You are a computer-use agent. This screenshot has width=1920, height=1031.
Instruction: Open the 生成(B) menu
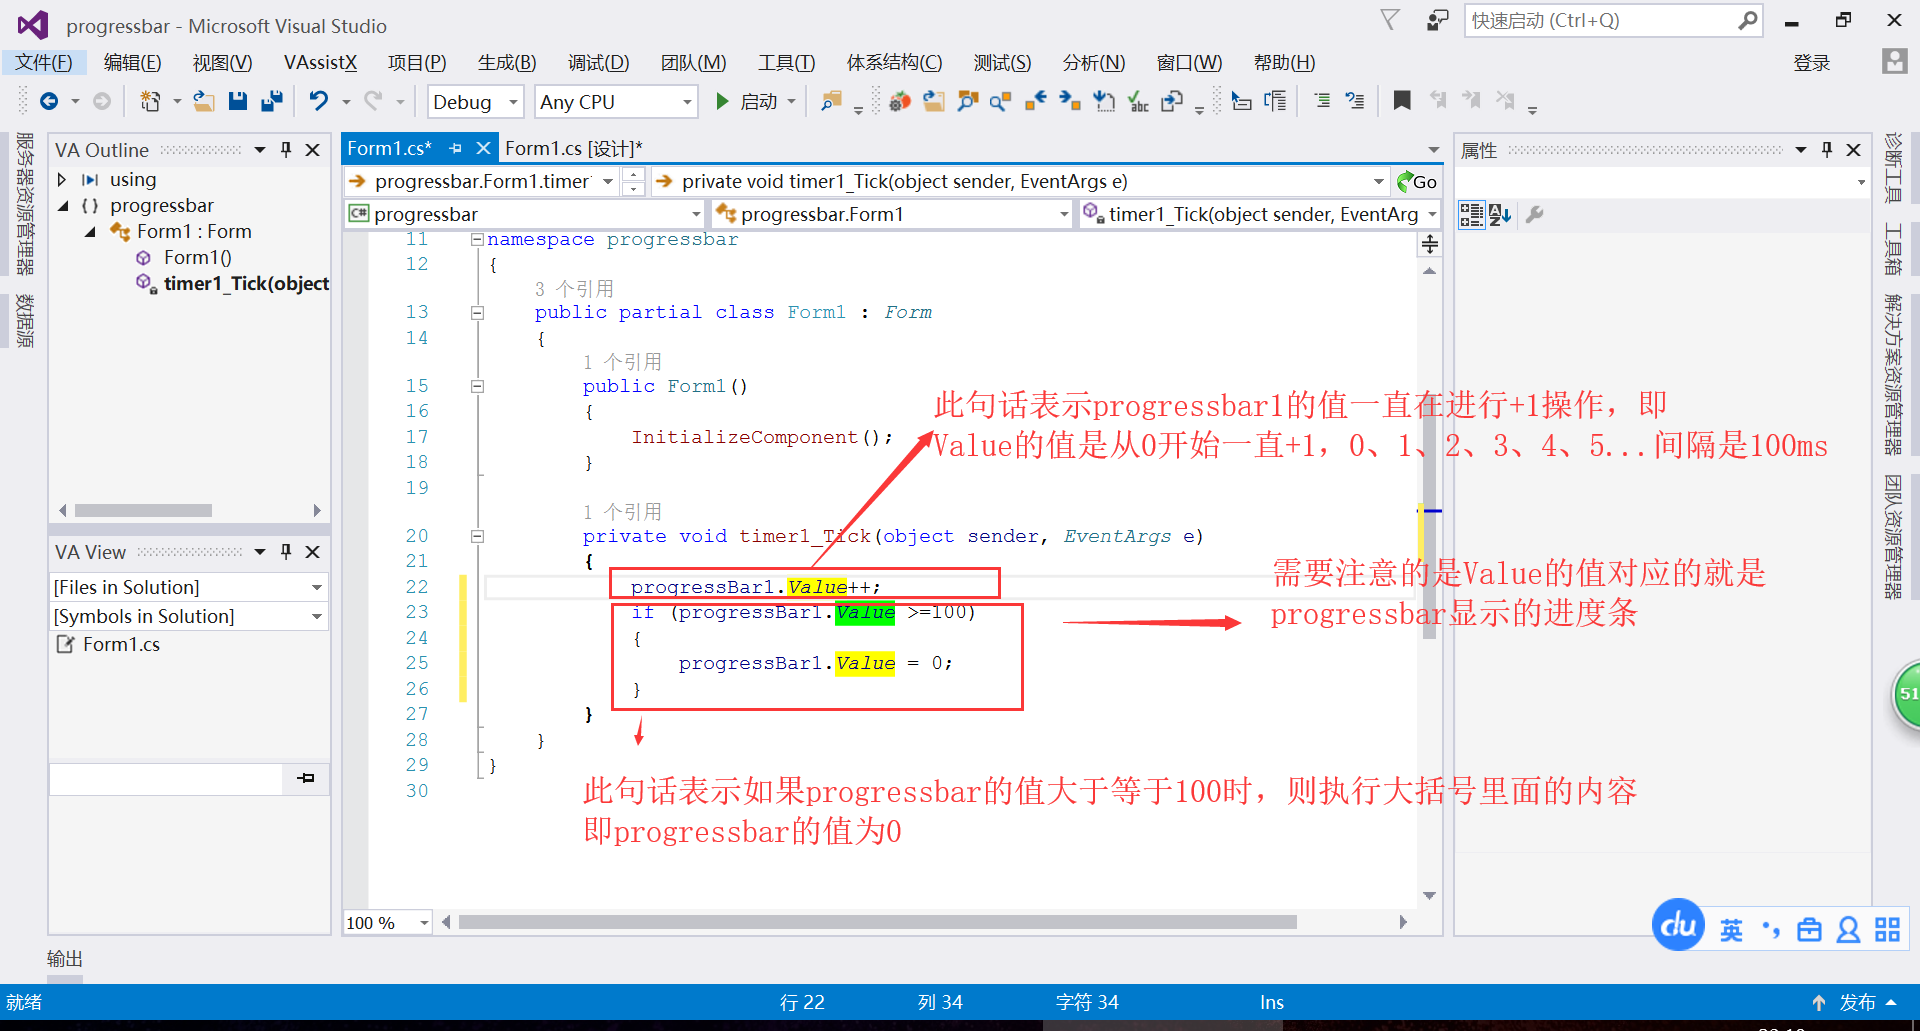pyautogui.click(x=507, y=63)
